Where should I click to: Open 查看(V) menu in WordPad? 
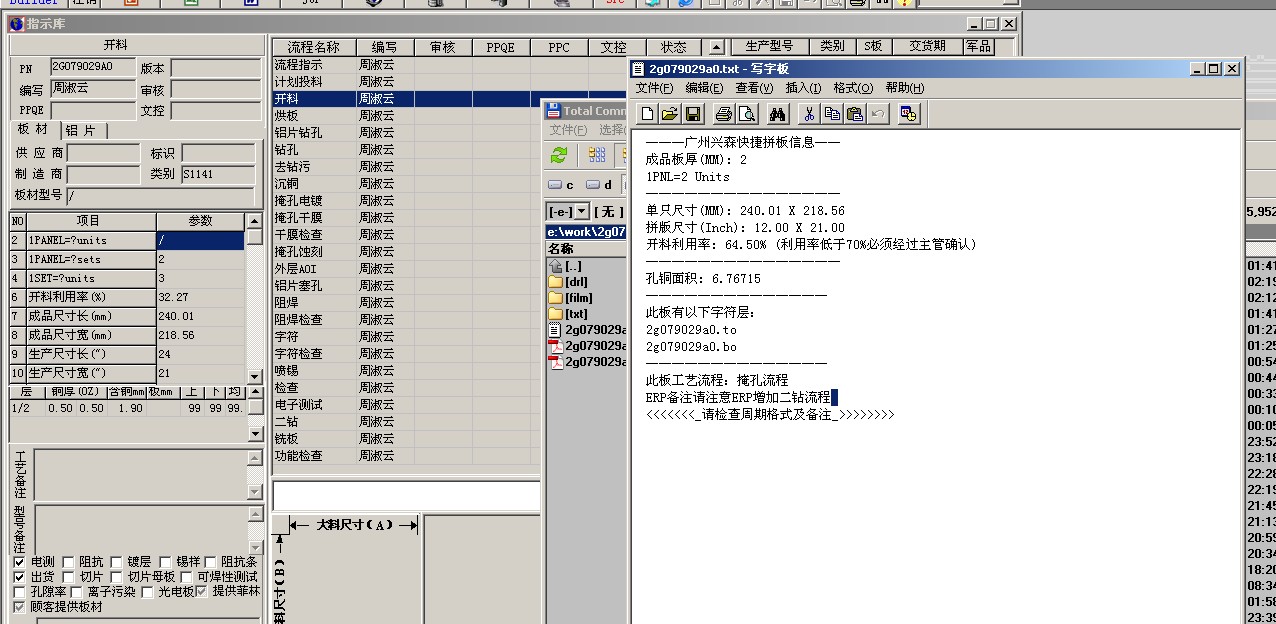[754, 88]
